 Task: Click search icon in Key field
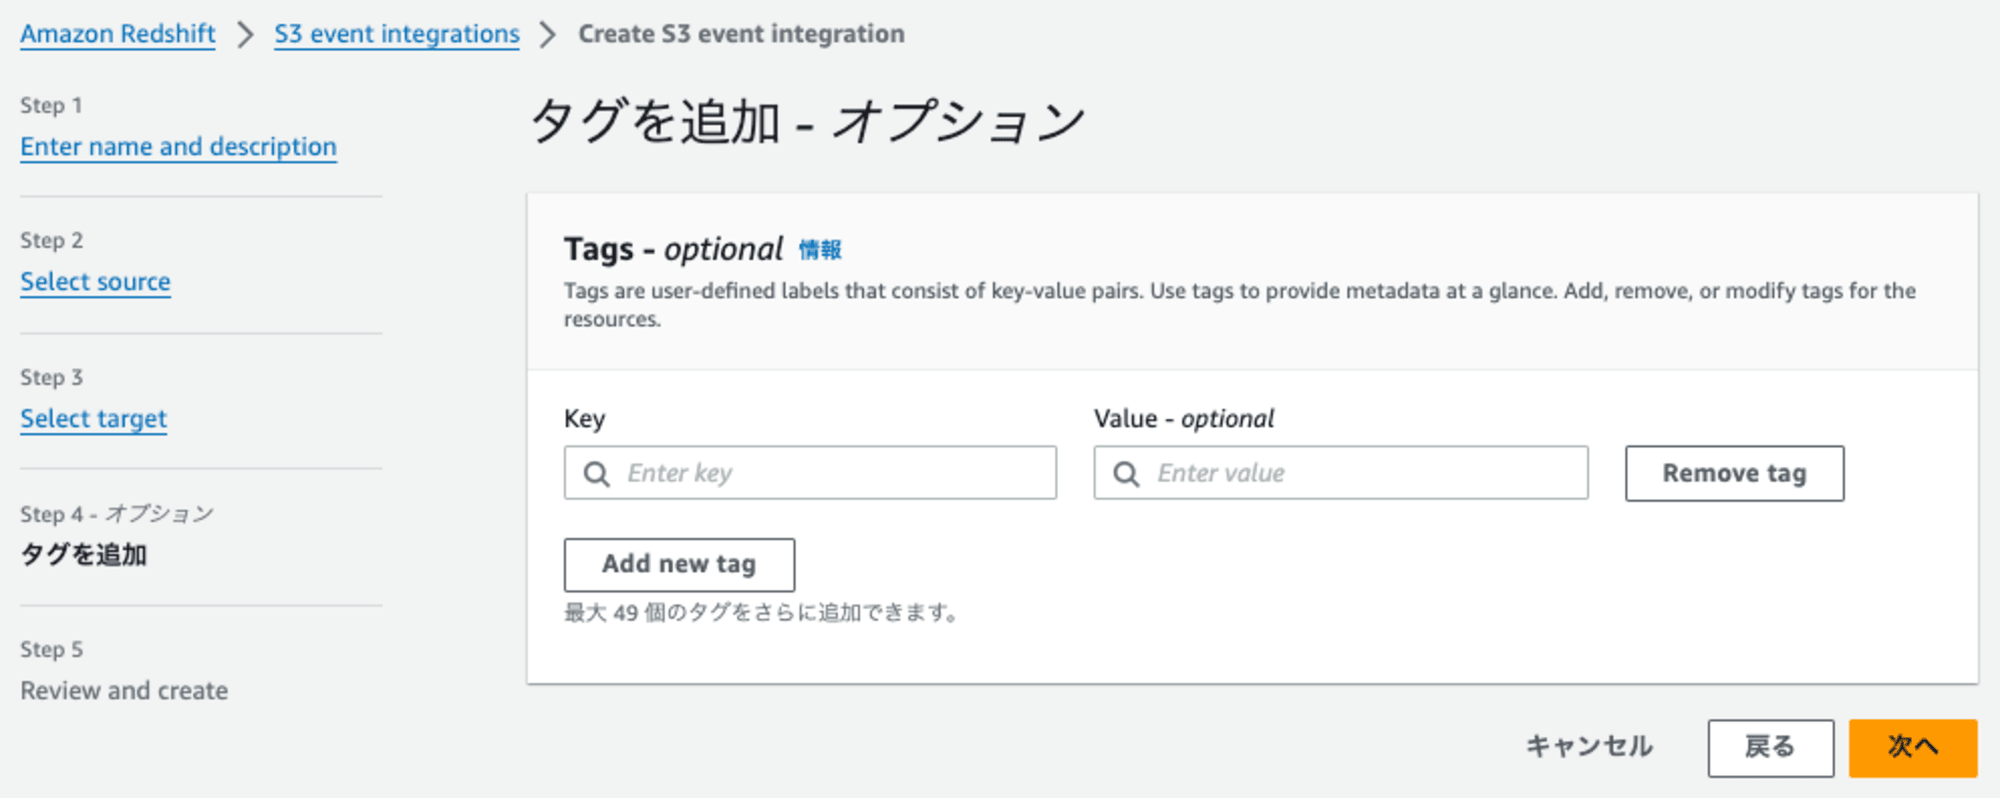pos(597,474)
